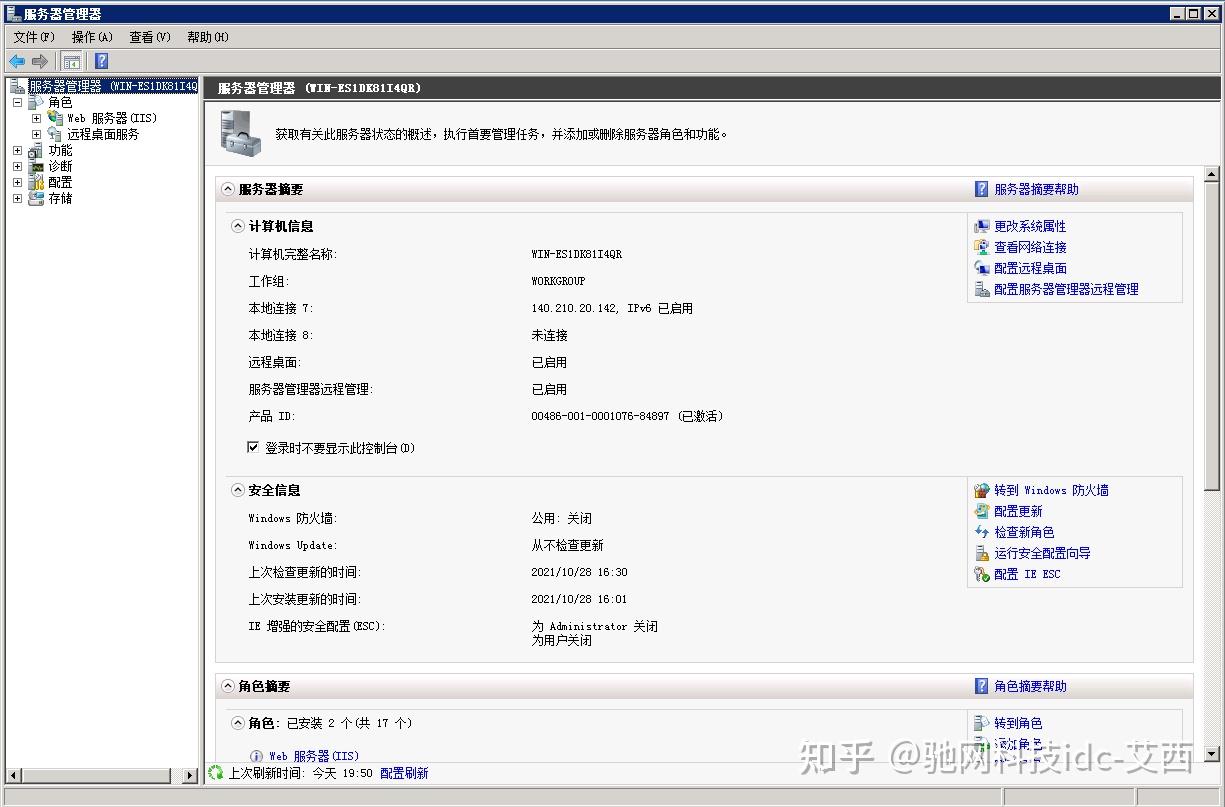Screen dimensions: 1225x807
Task: Click the 诊断 tree node icon
Action: 36,166
